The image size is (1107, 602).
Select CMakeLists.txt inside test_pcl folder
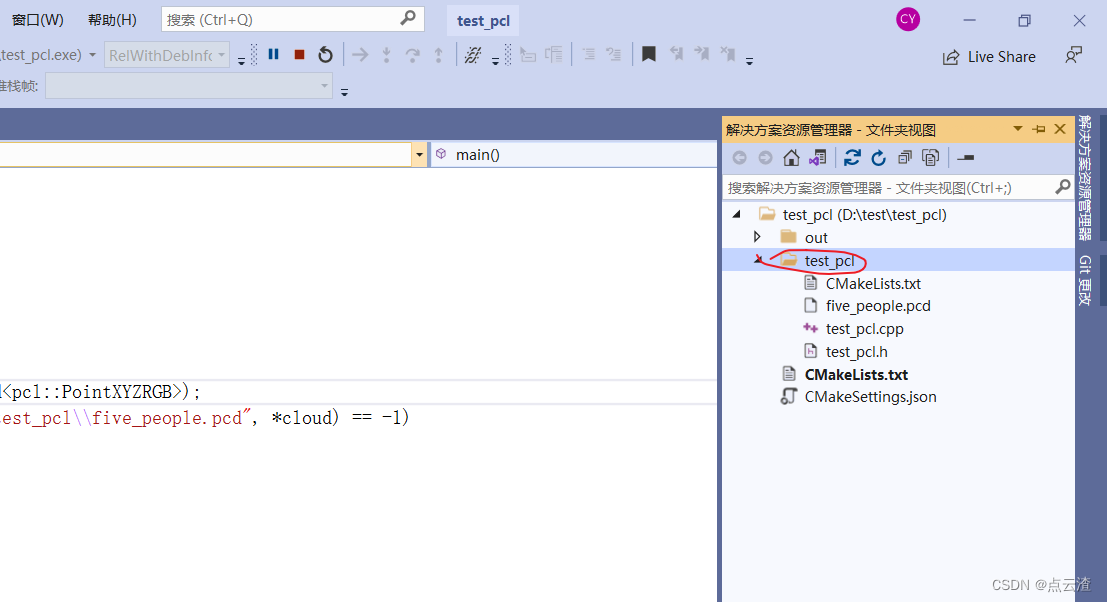[x=873, y=284]
